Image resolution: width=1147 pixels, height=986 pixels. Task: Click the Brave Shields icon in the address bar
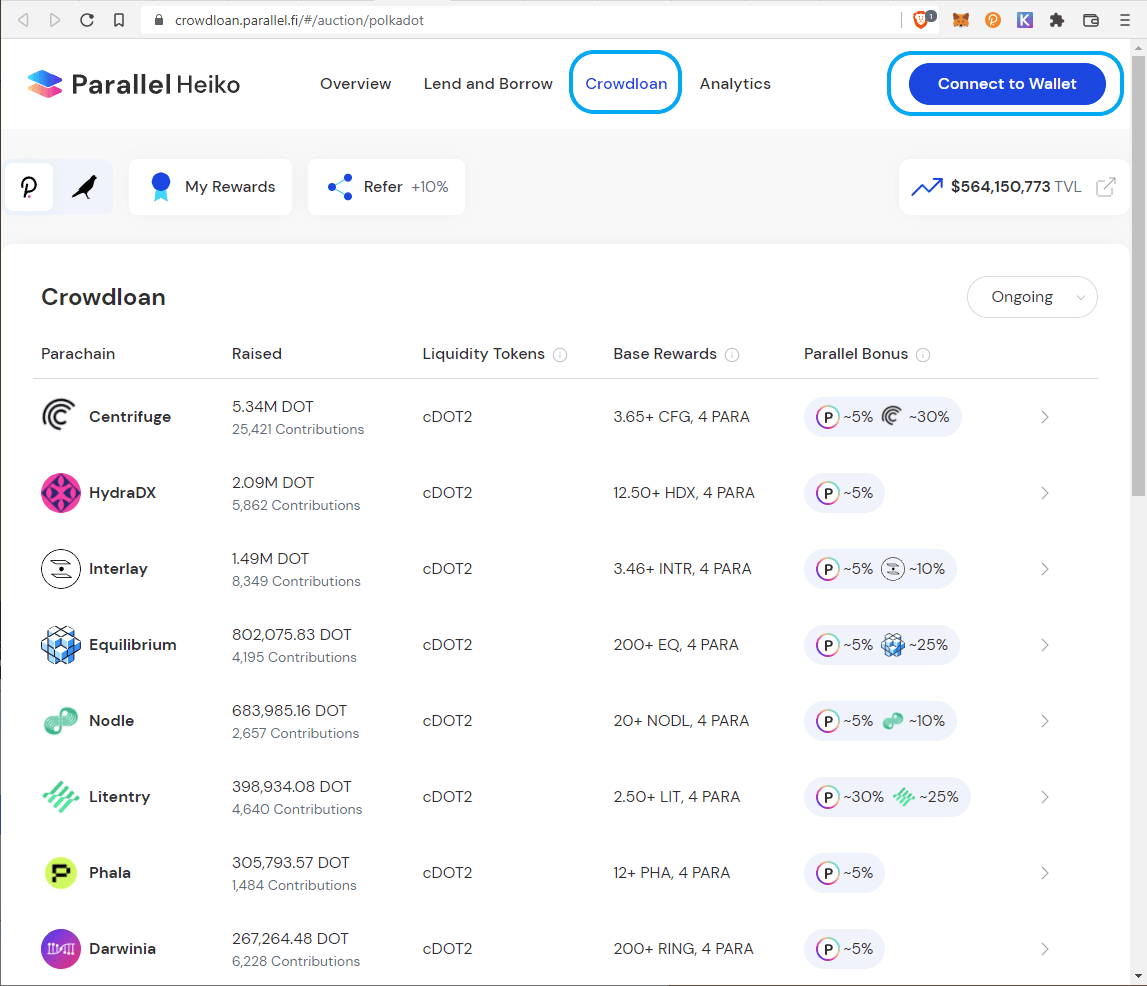(921, 20)
